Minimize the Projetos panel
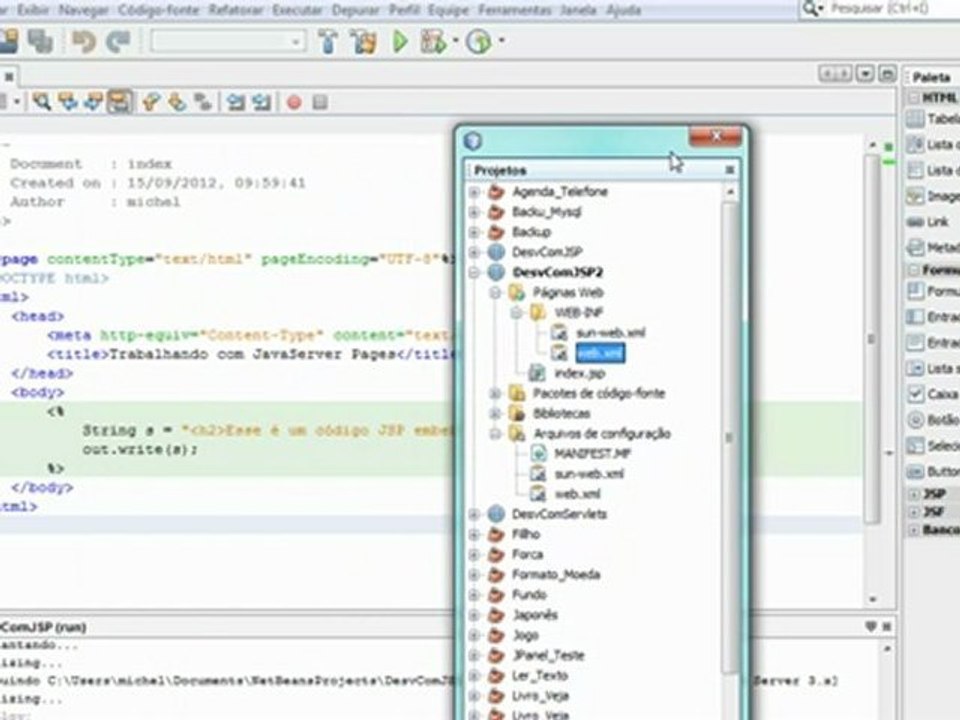Screen dimensions: 960x720 [729, 170]
